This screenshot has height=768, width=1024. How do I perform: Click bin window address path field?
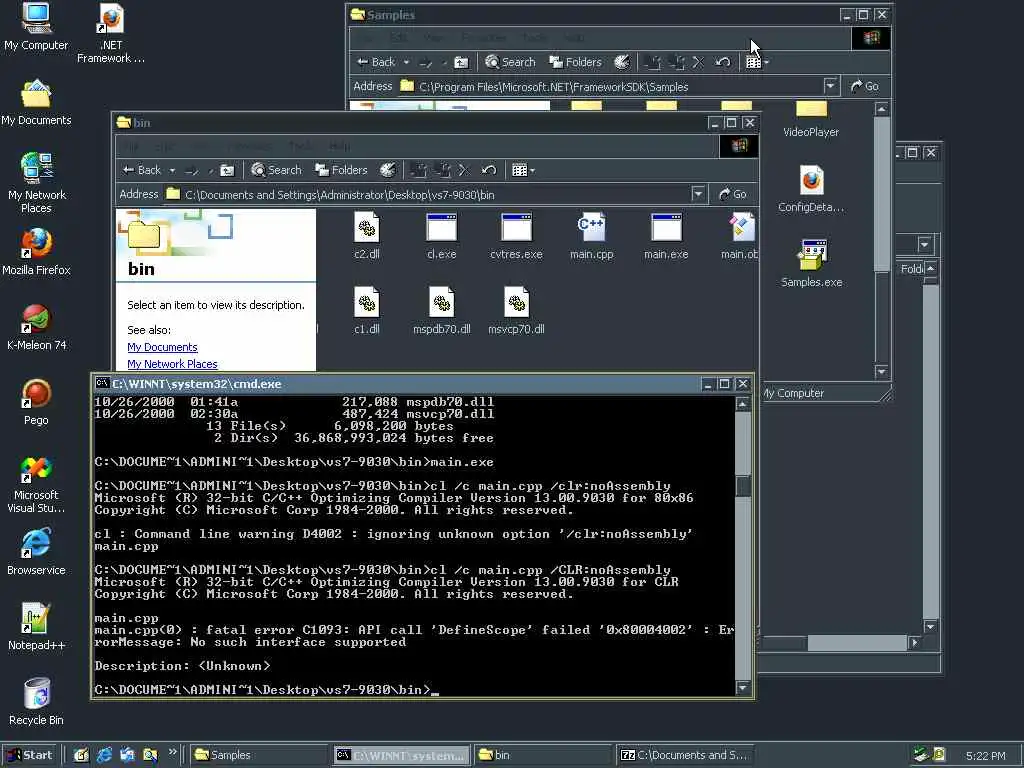(x=428, y=194)
